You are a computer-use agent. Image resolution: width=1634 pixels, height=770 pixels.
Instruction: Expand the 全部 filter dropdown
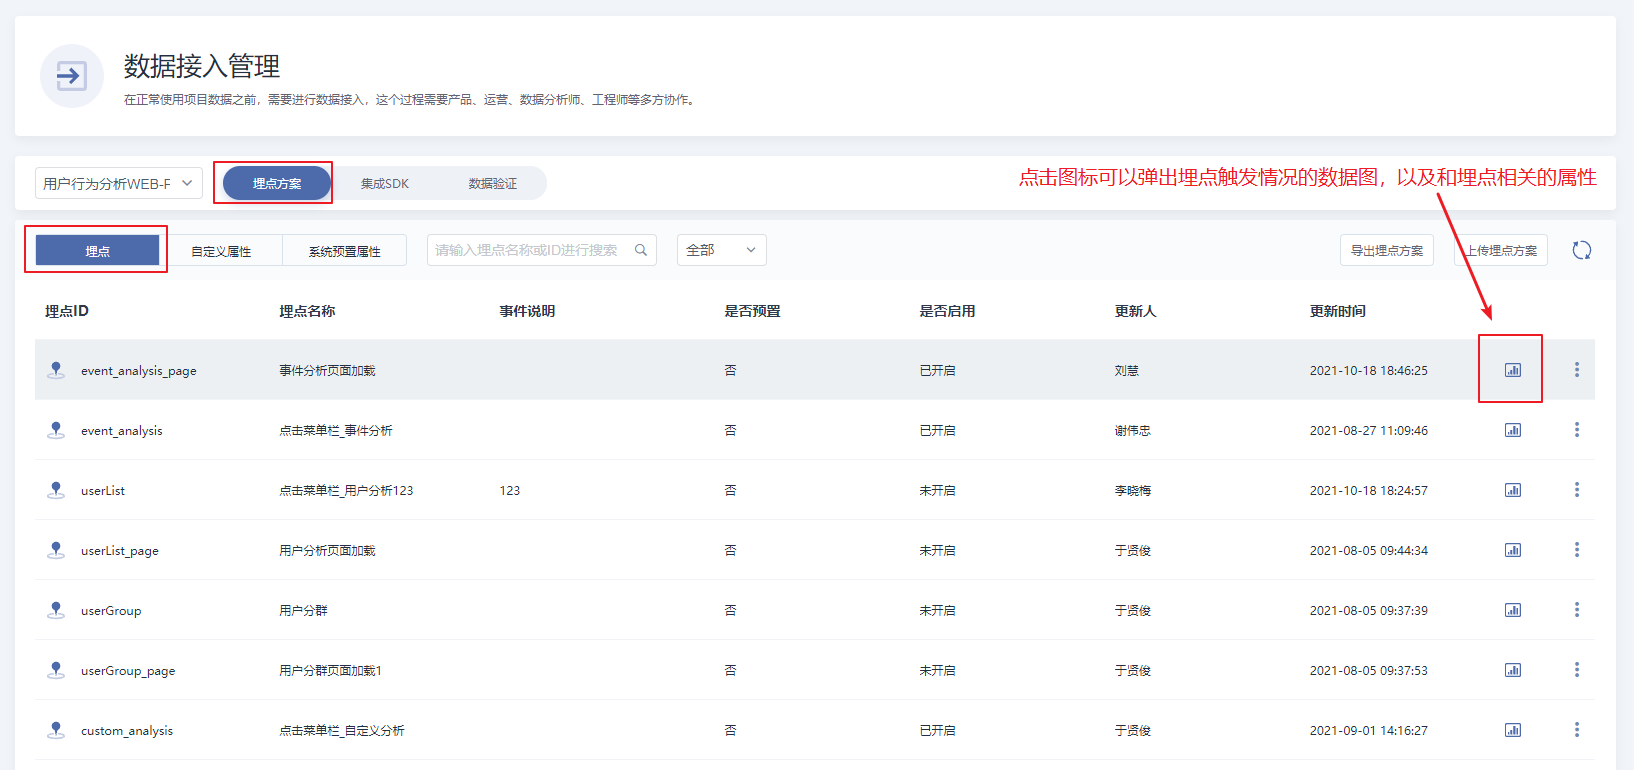tap(722, 250)
